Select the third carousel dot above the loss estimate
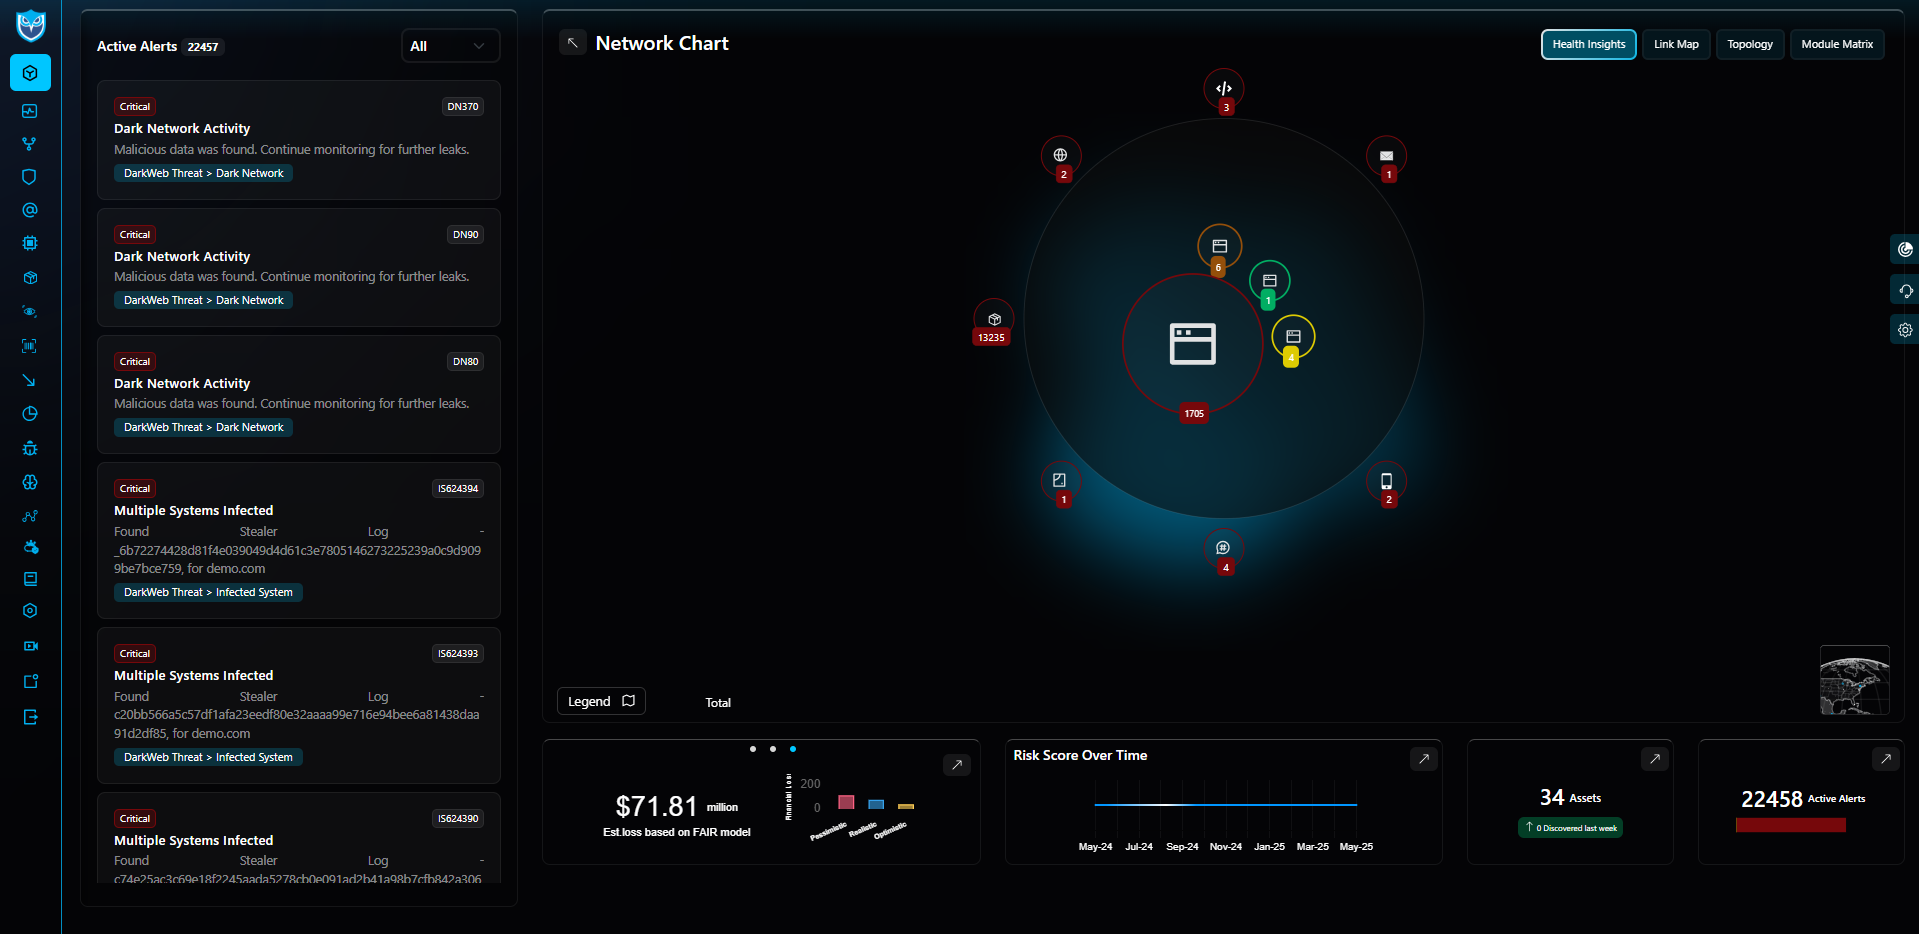This screenshot has height=934, width=1919. tap(792, 748)
